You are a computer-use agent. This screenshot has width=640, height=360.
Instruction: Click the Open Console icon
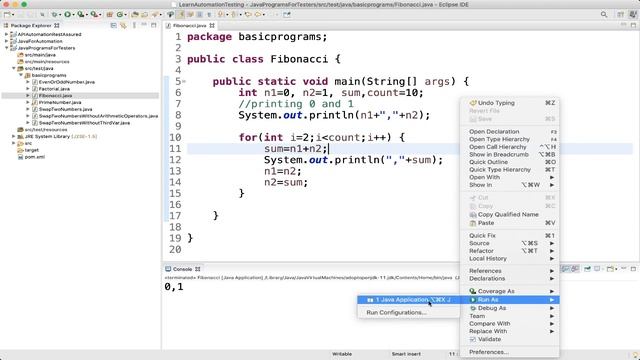[x=610, y=269]
